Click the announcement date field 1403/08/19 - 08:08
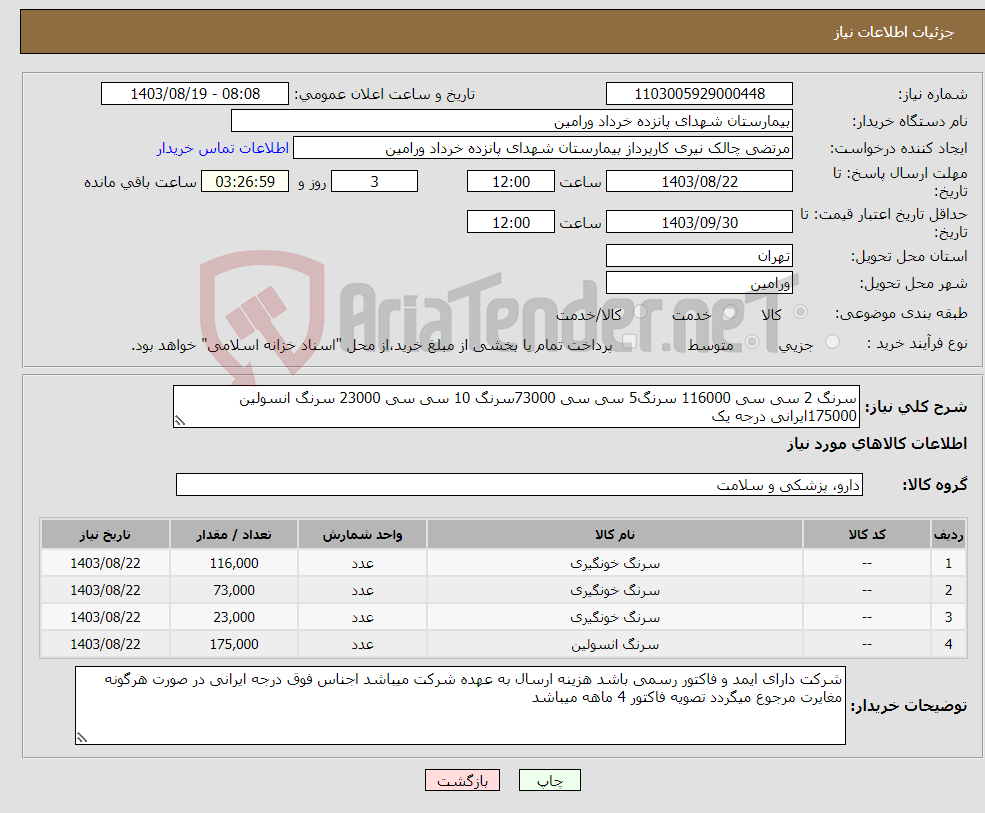985x813 pixels. coord(195,94)
